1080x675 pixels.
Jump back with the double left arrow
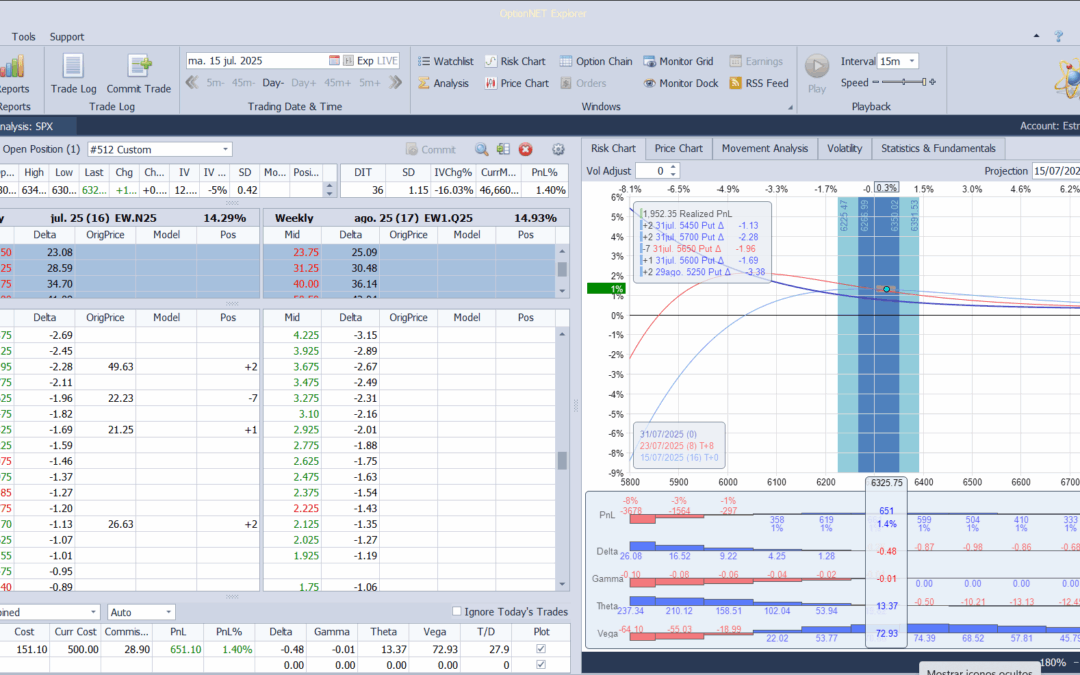click(192, 83)
